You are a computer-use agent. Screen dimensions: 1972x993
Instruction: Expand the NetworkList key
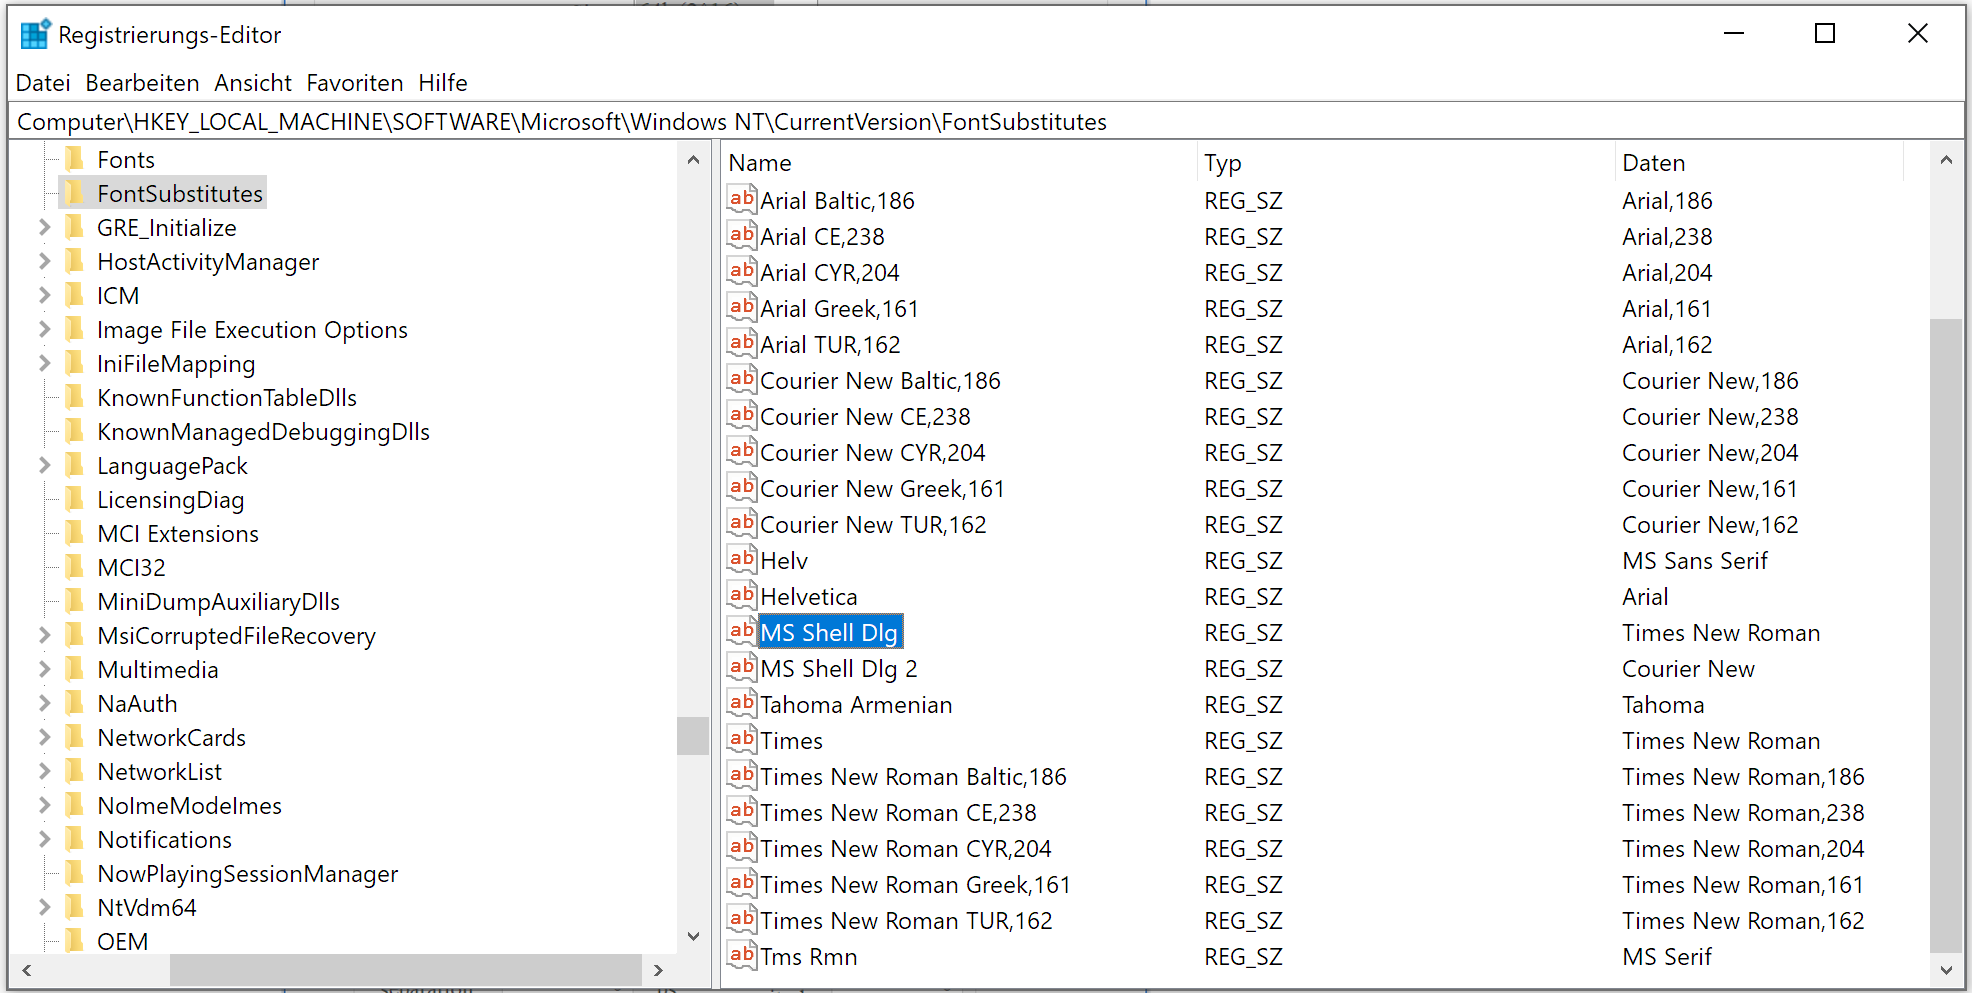44,771
